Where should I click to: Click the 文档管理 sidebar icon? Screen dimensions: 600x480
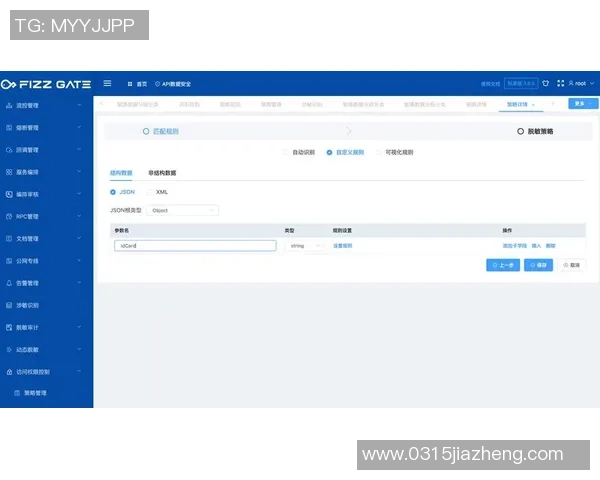(x=9, y=238)
